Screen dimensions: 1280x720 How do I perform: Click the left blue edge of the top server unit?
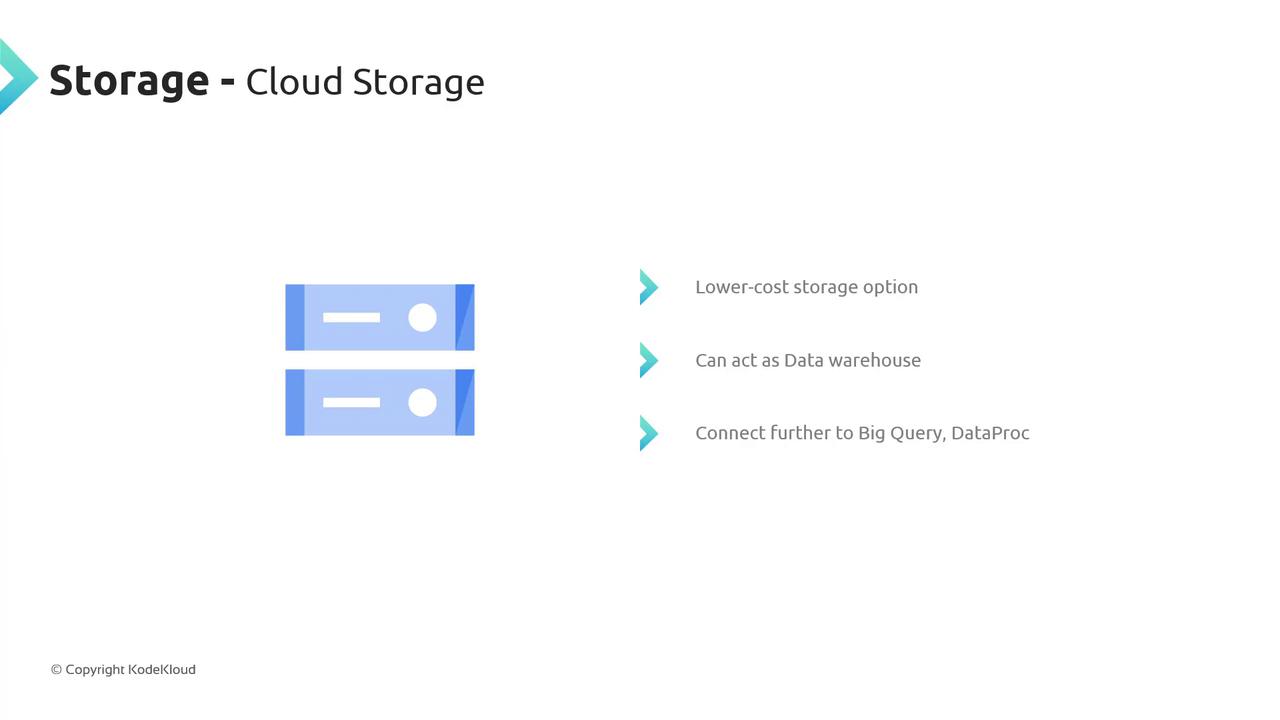point(295,317)
